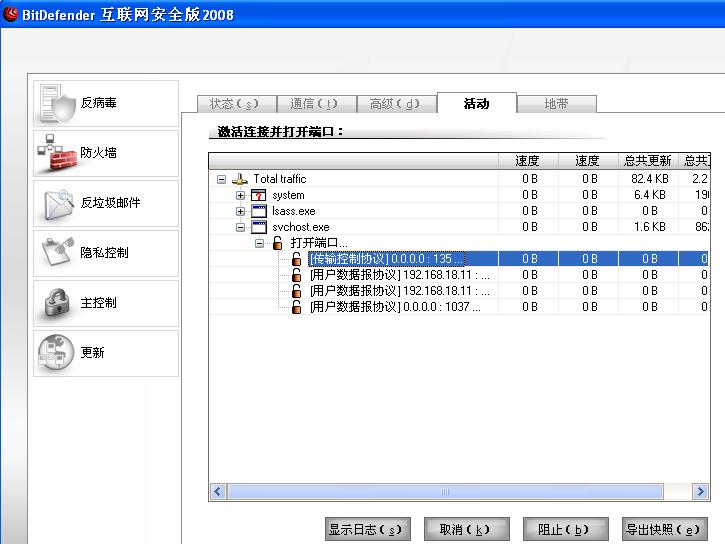Collapse the svchost.exe tree node
Viewport: 725px width, 544px height.
240,227
